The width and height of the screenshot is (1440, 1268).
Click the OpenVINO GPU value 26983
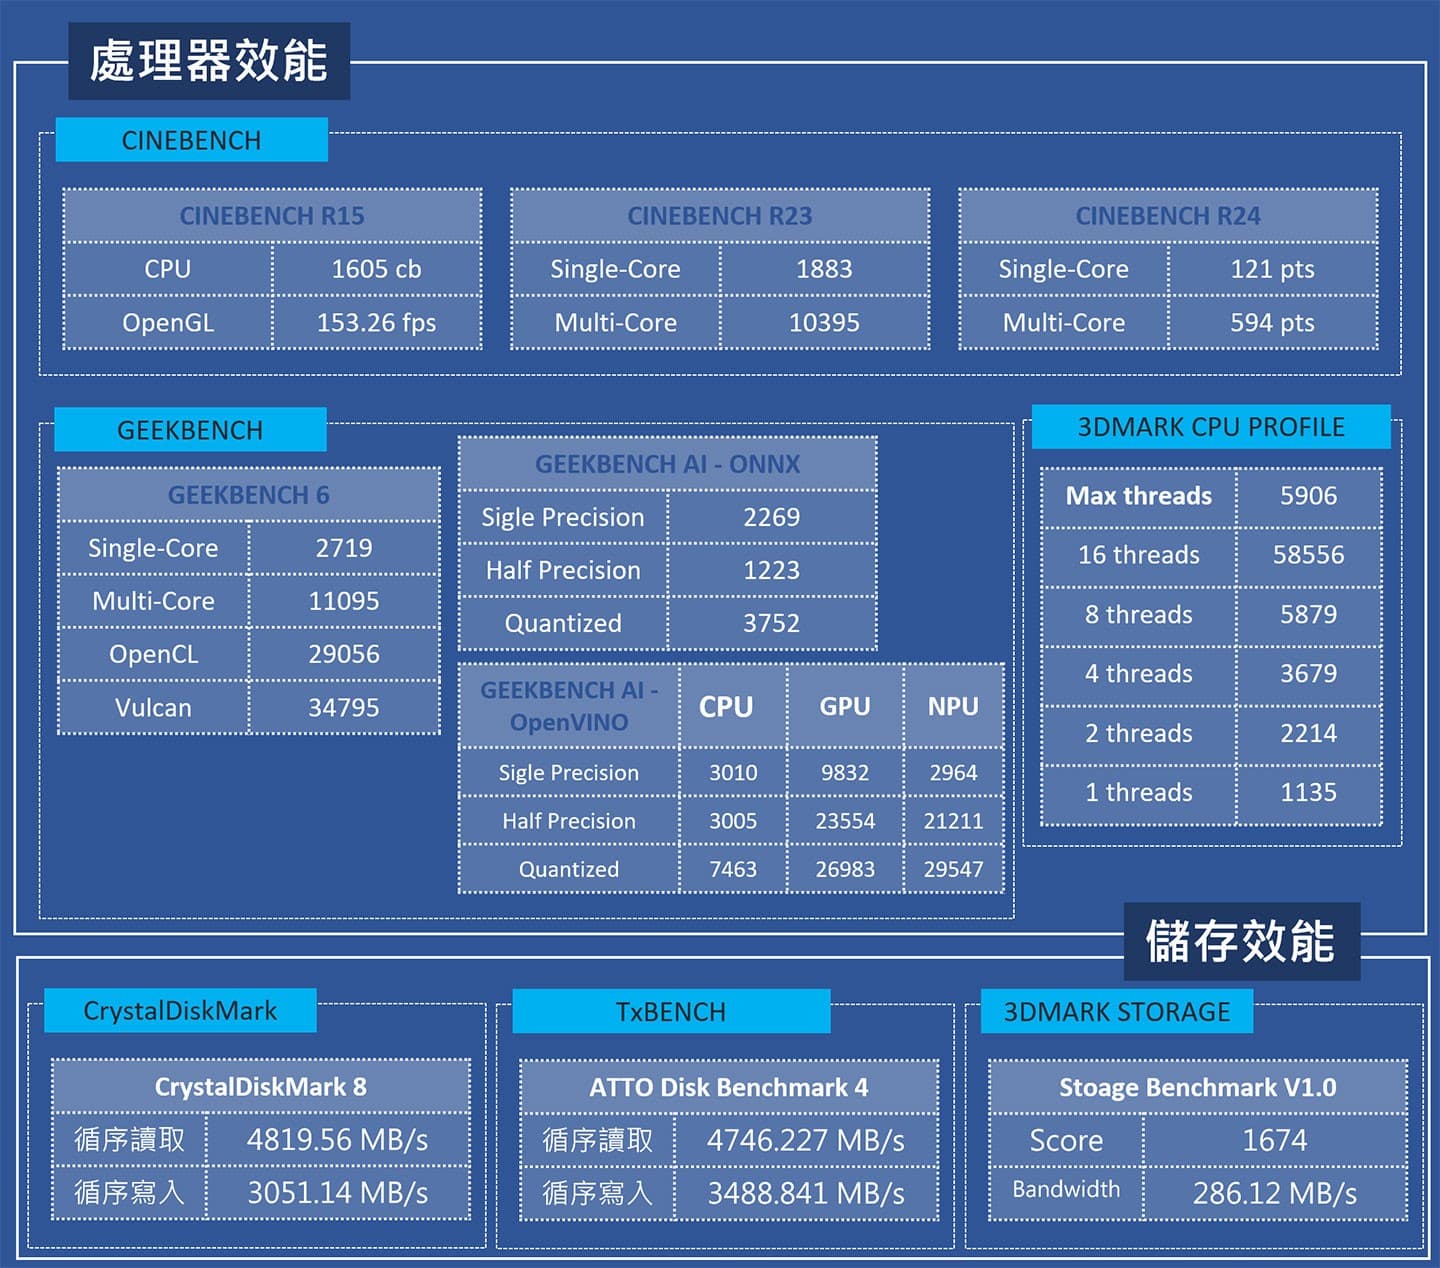coord(845,869)
